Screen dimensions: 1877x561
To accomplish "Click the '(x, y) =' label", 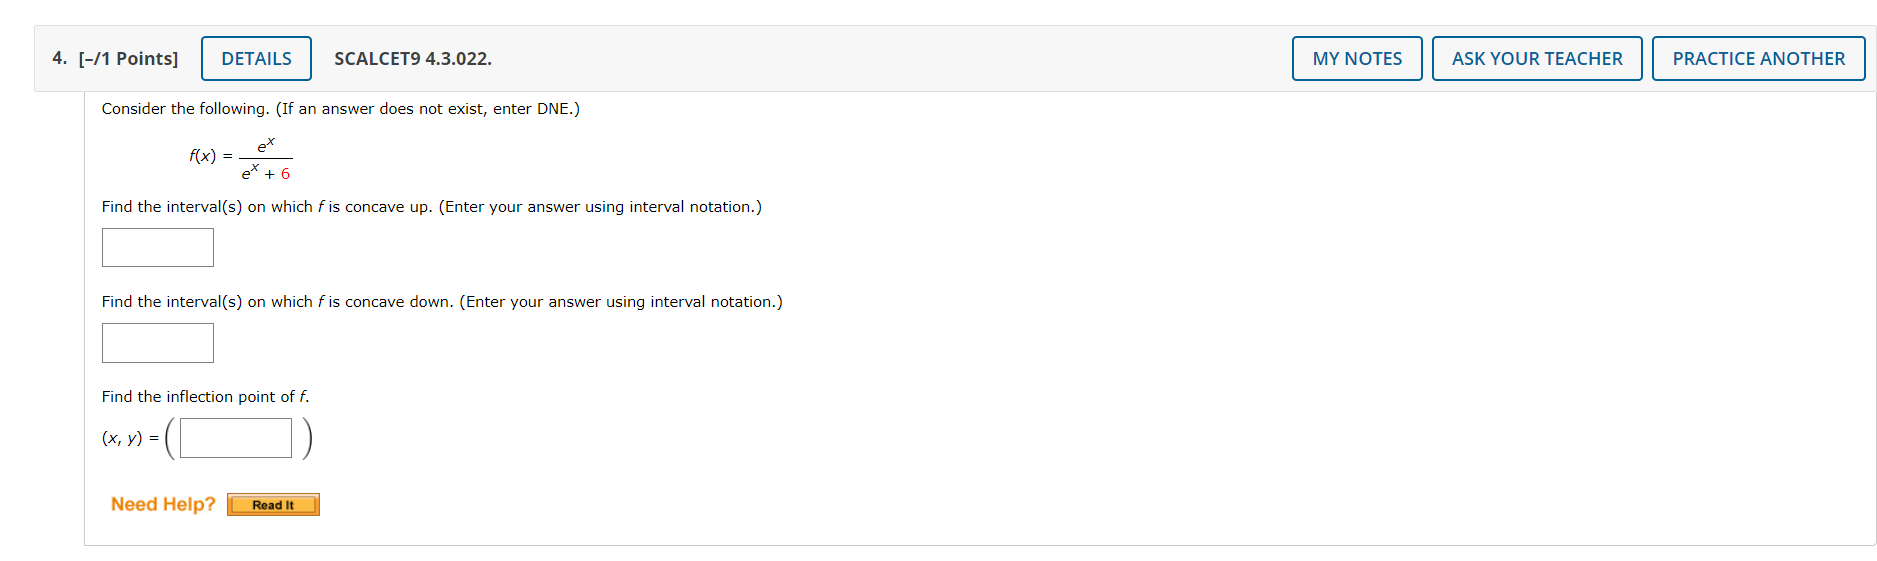I will 130,438.
